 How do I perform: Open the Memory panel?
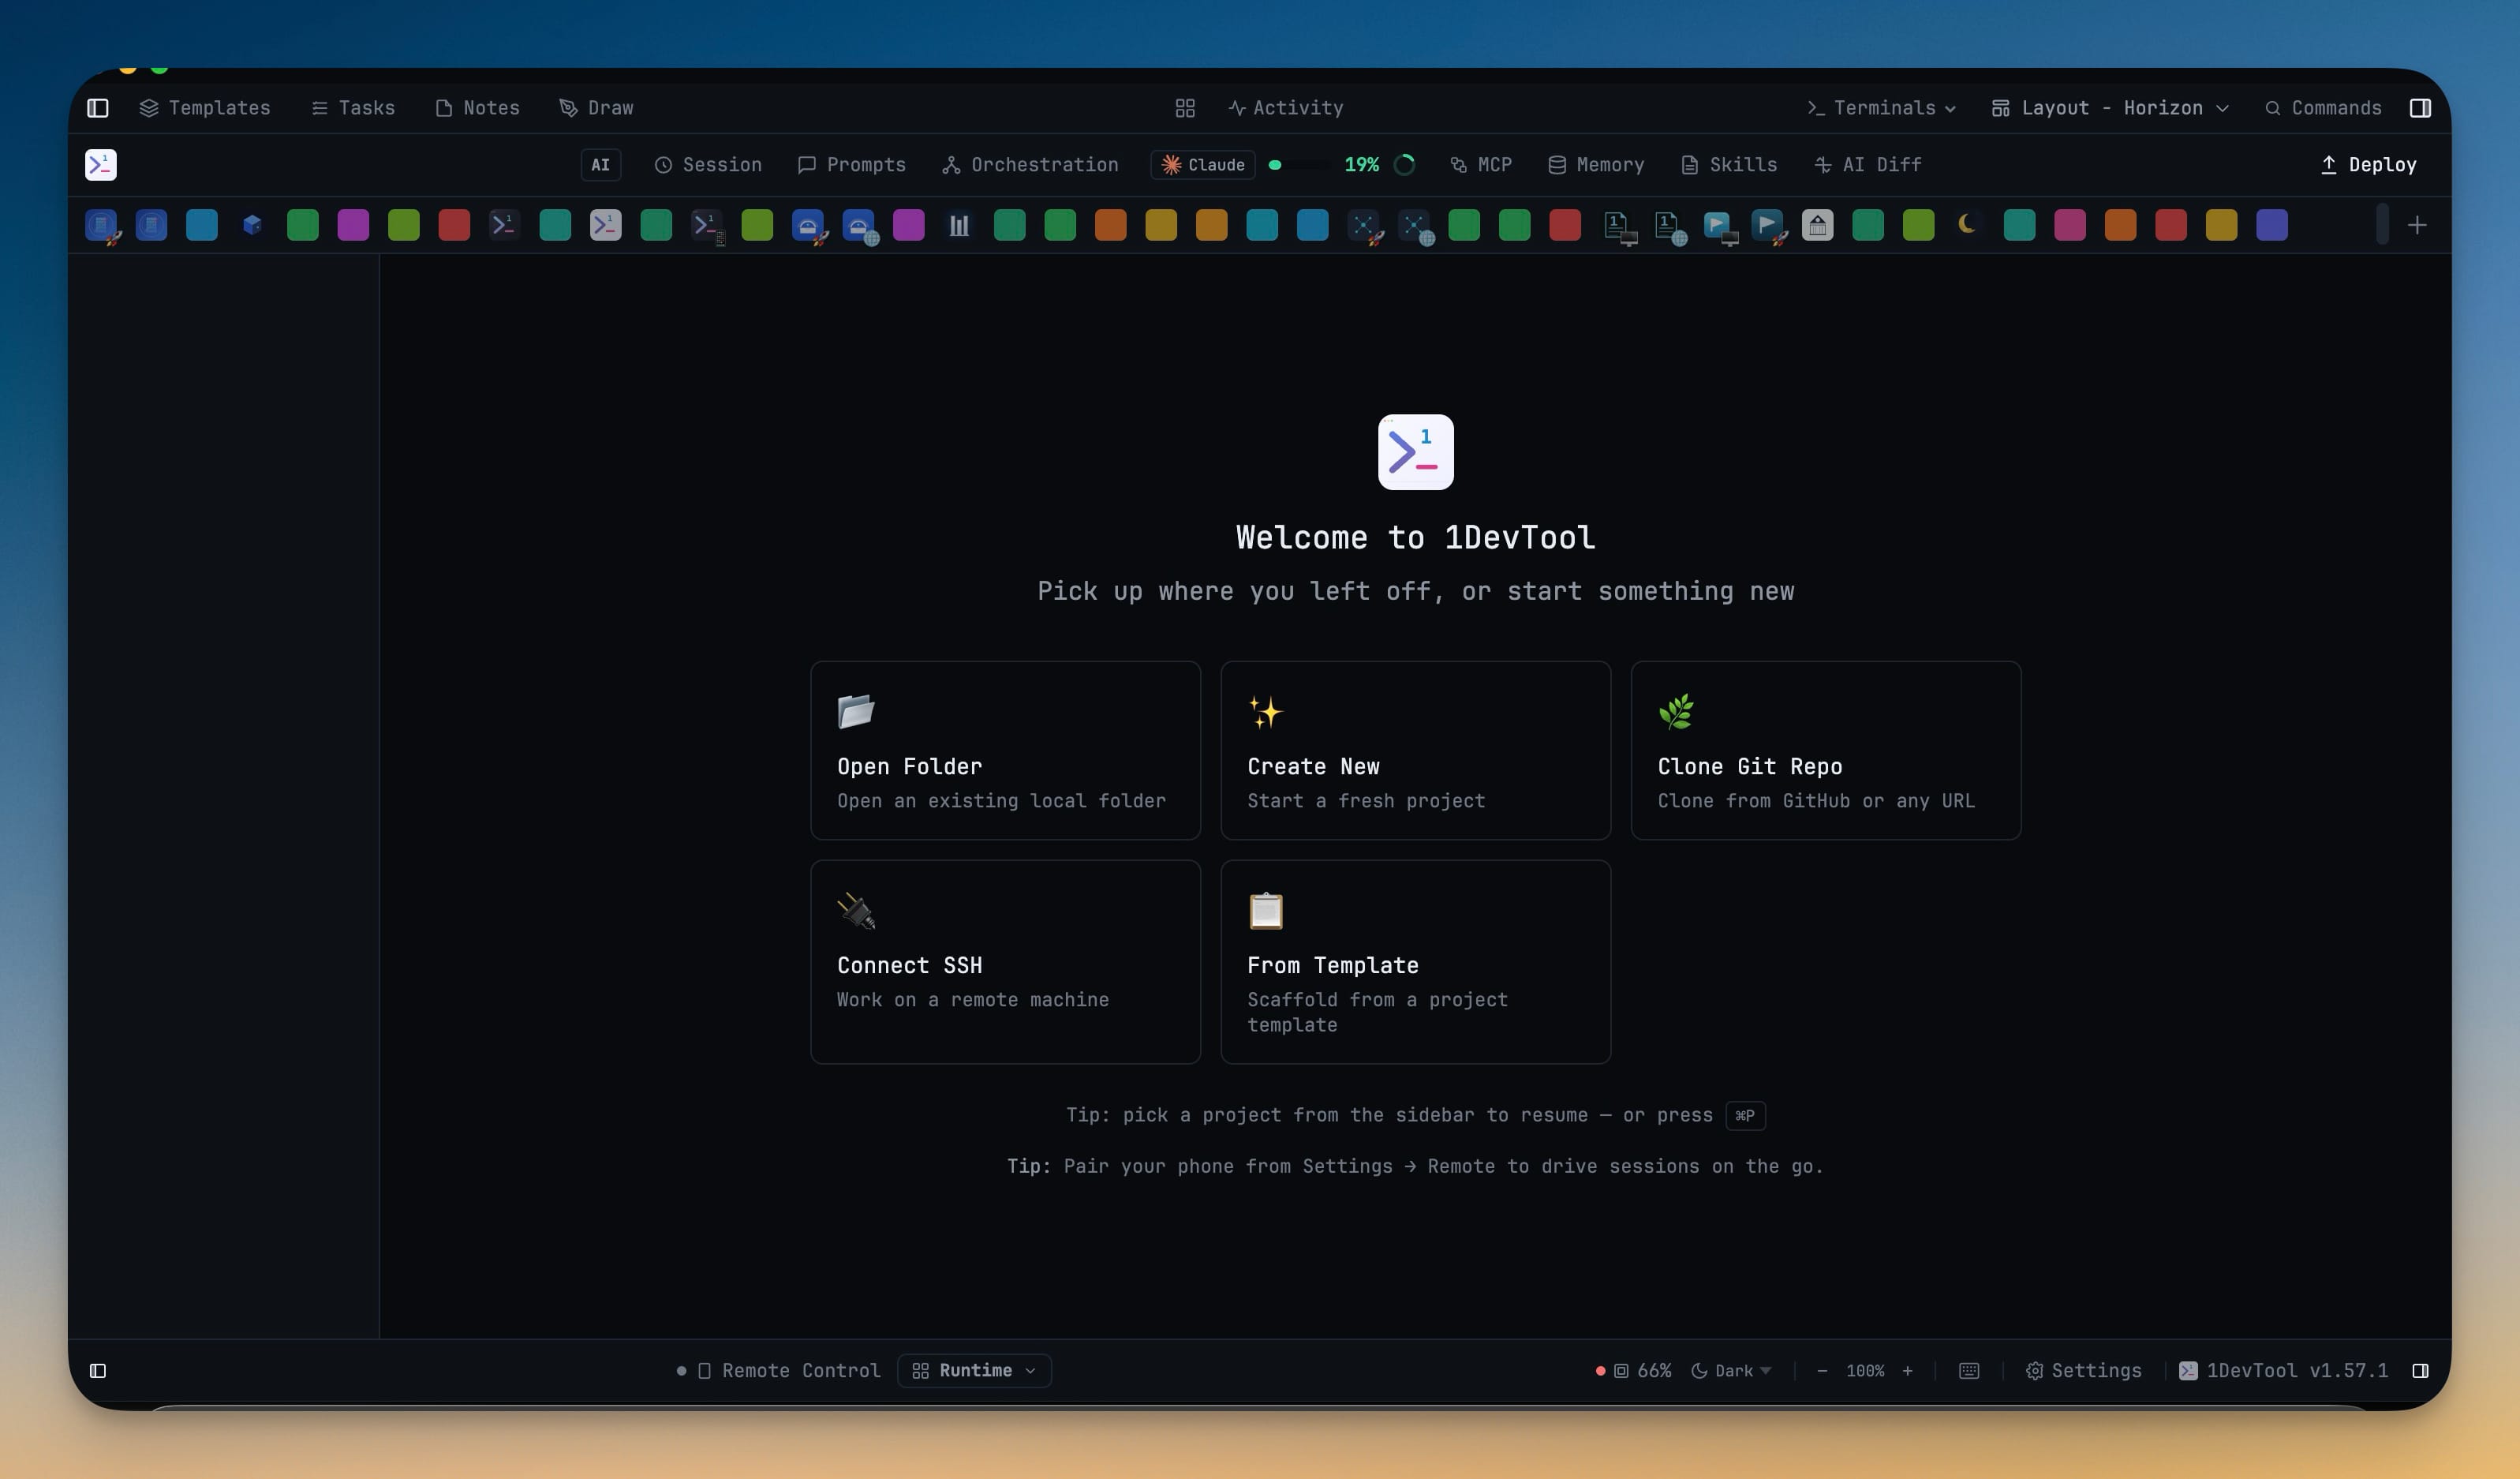tap(1596, 165)
